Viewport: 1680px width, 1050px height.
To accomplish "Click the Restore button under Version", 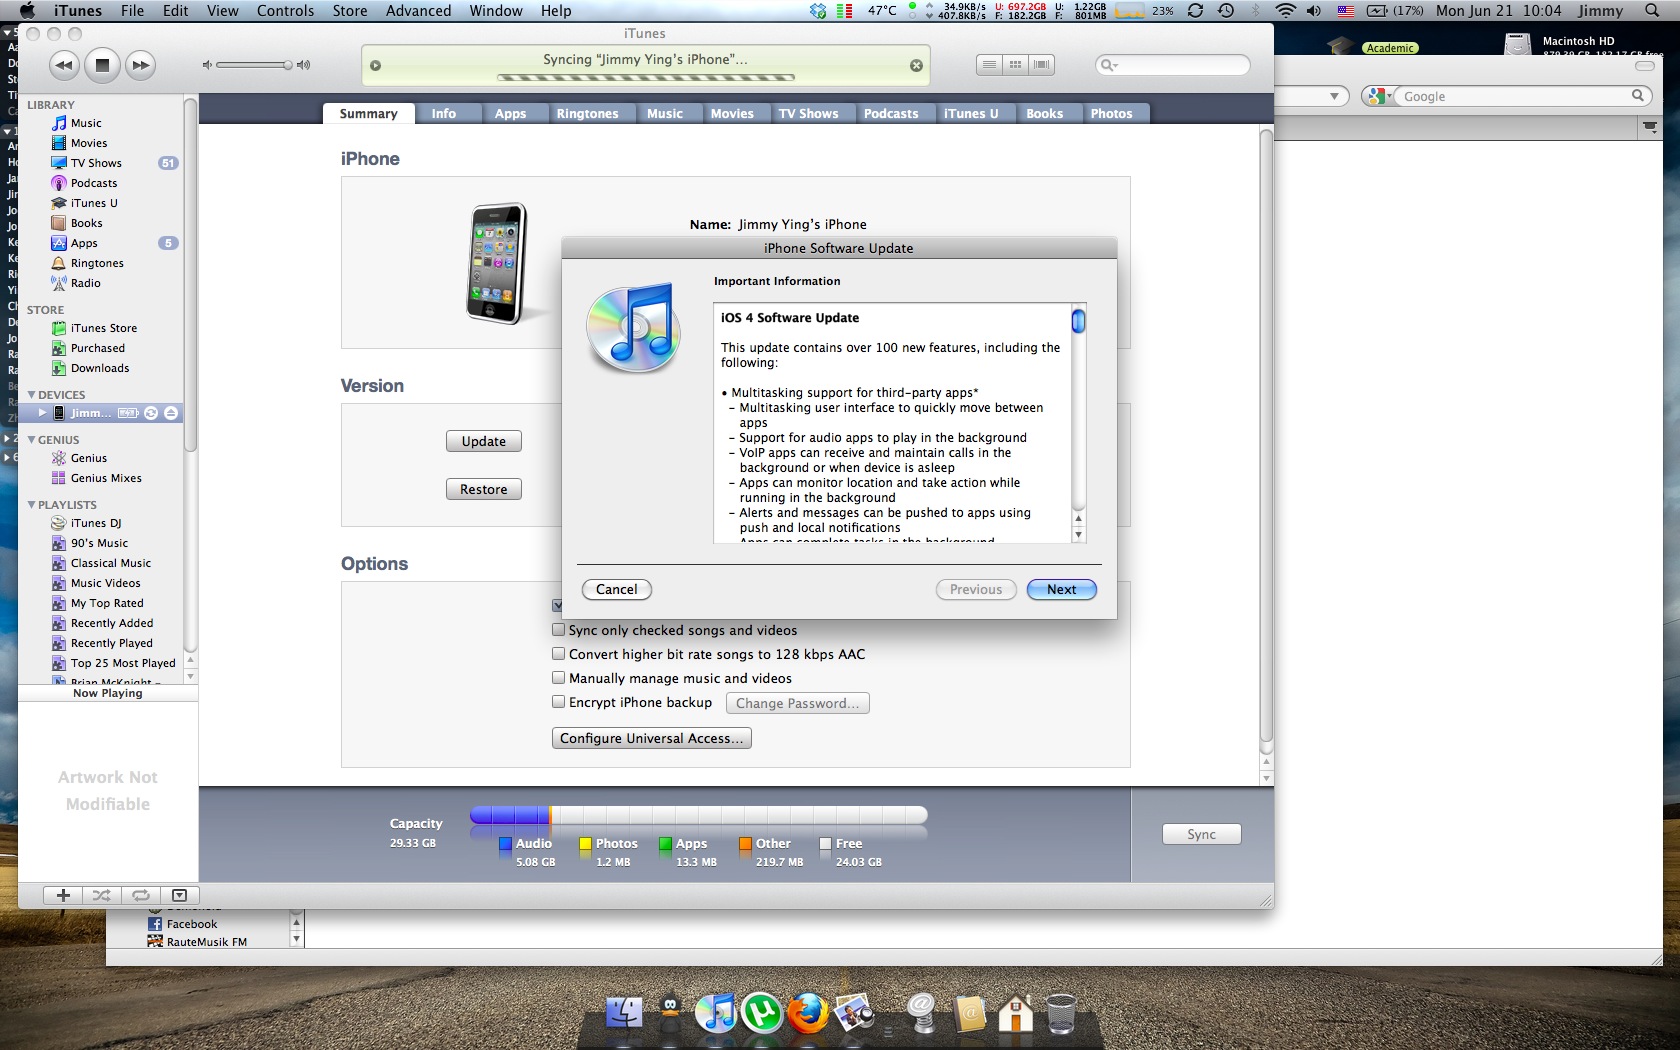I will [x=484, y=489].
